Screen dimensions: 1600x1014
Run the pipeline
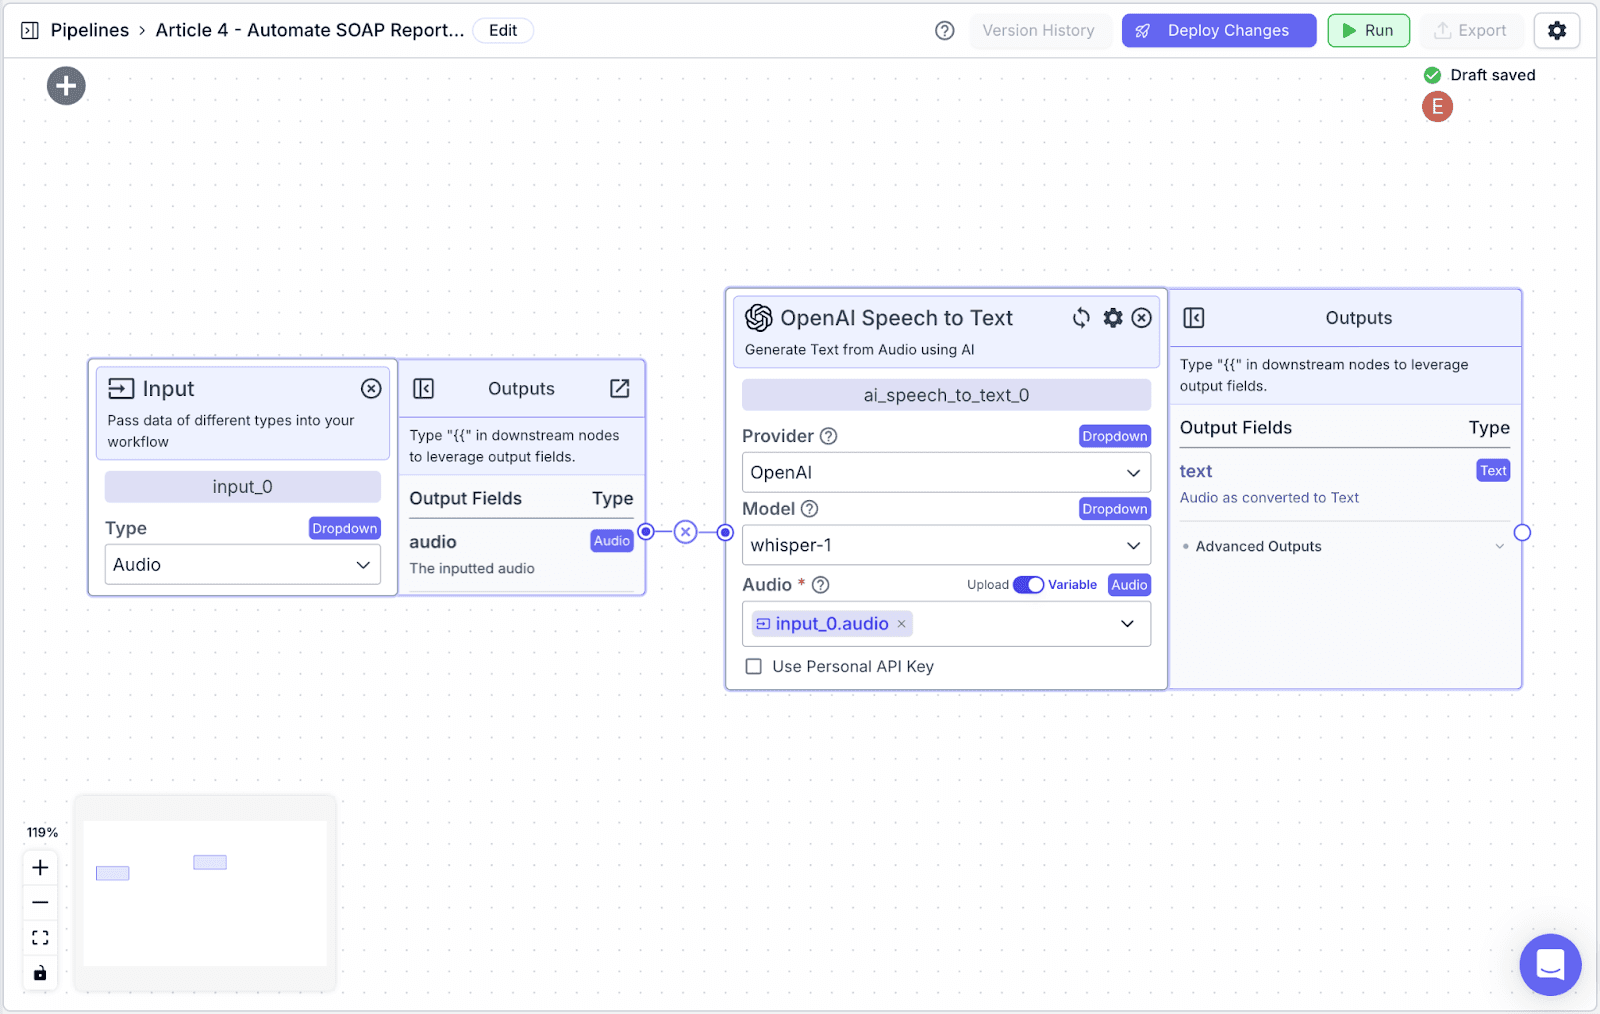(x=1368, y=30)
